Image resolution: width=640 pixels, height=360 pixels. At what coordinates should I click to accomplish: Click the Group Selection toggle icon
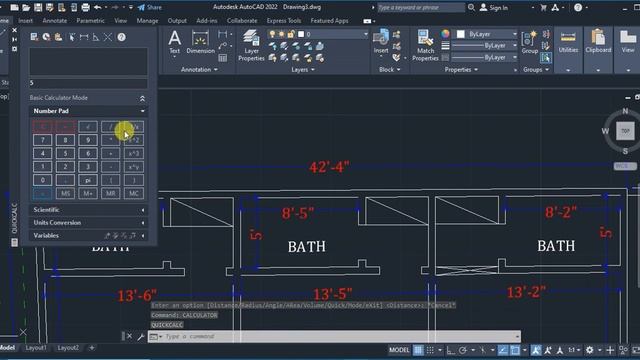pyautogui.click(x=546, y=58)
